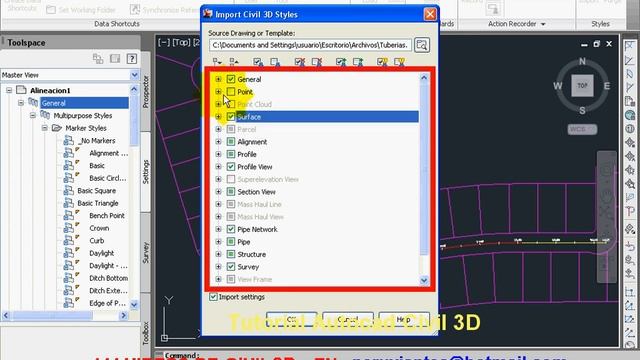
Task: Click the check all styles icon
Action: pos(258,62)
